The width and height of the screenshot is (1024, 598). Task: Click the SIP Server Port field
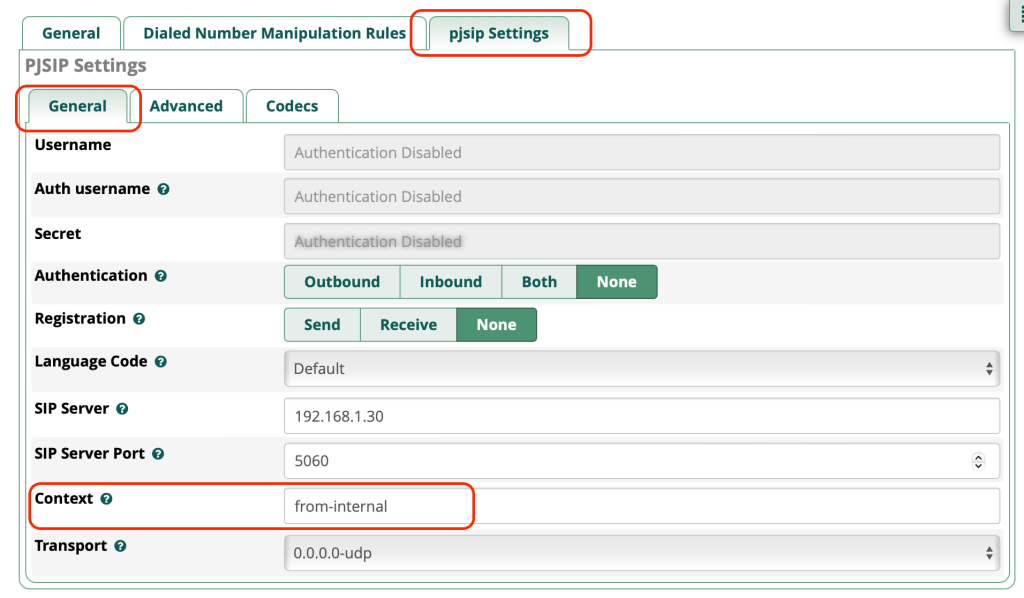[642, 461]
